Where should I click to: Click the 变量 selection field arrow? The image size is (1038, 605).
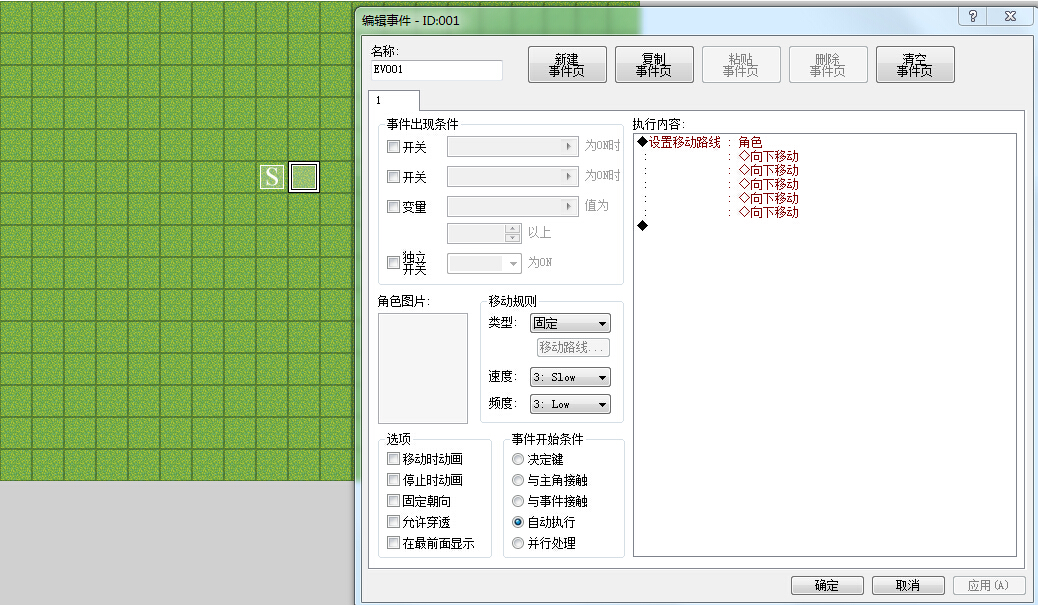[x=569, y=207]
